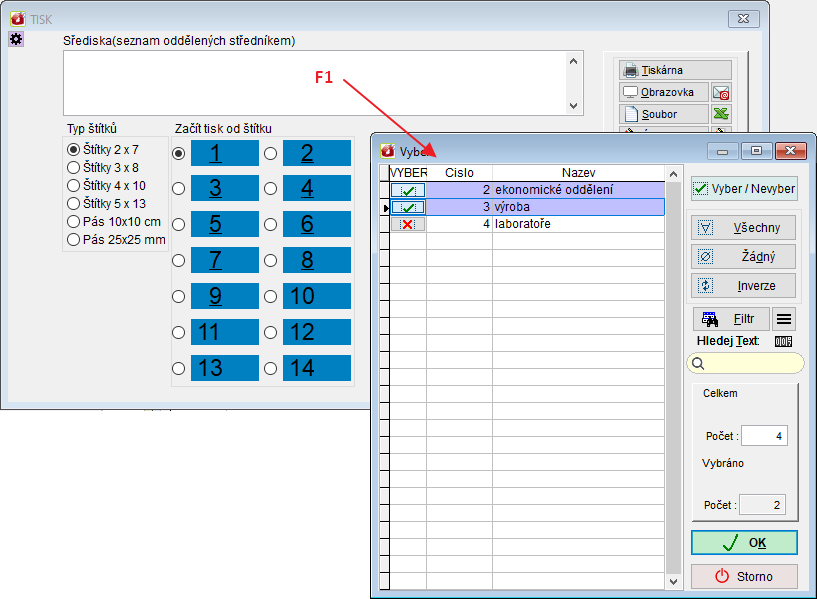Screen dimensions: 817x599
Task: Select the radio button beside label 14
Action: pyautogui.click(x=270, y=368)
